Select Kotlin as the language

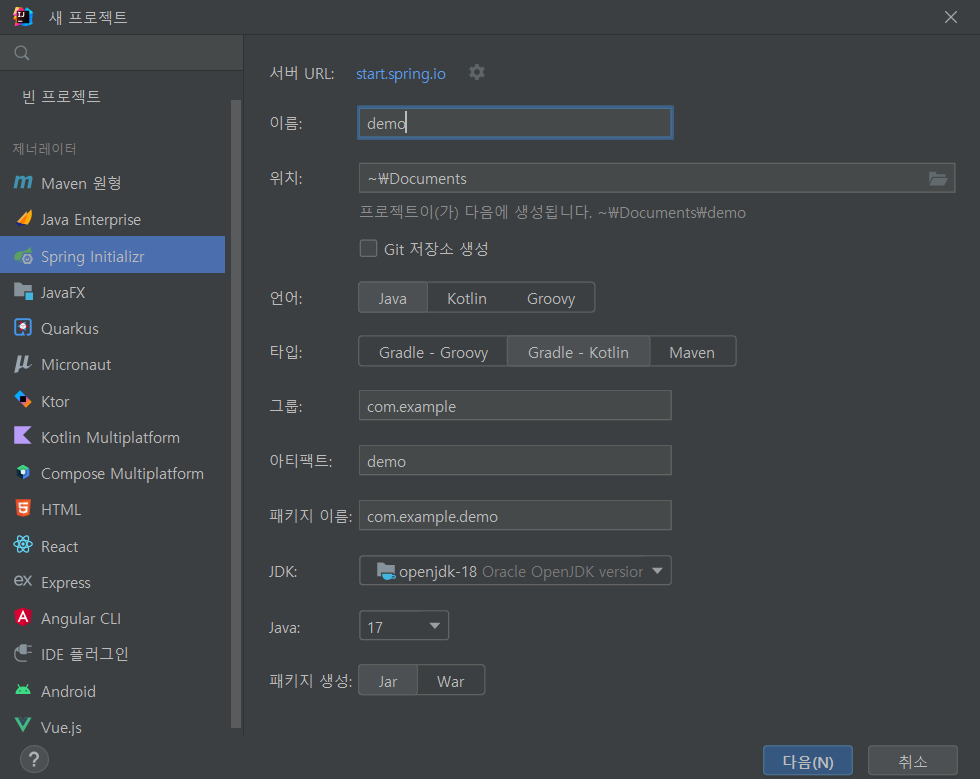pos(467,298)
